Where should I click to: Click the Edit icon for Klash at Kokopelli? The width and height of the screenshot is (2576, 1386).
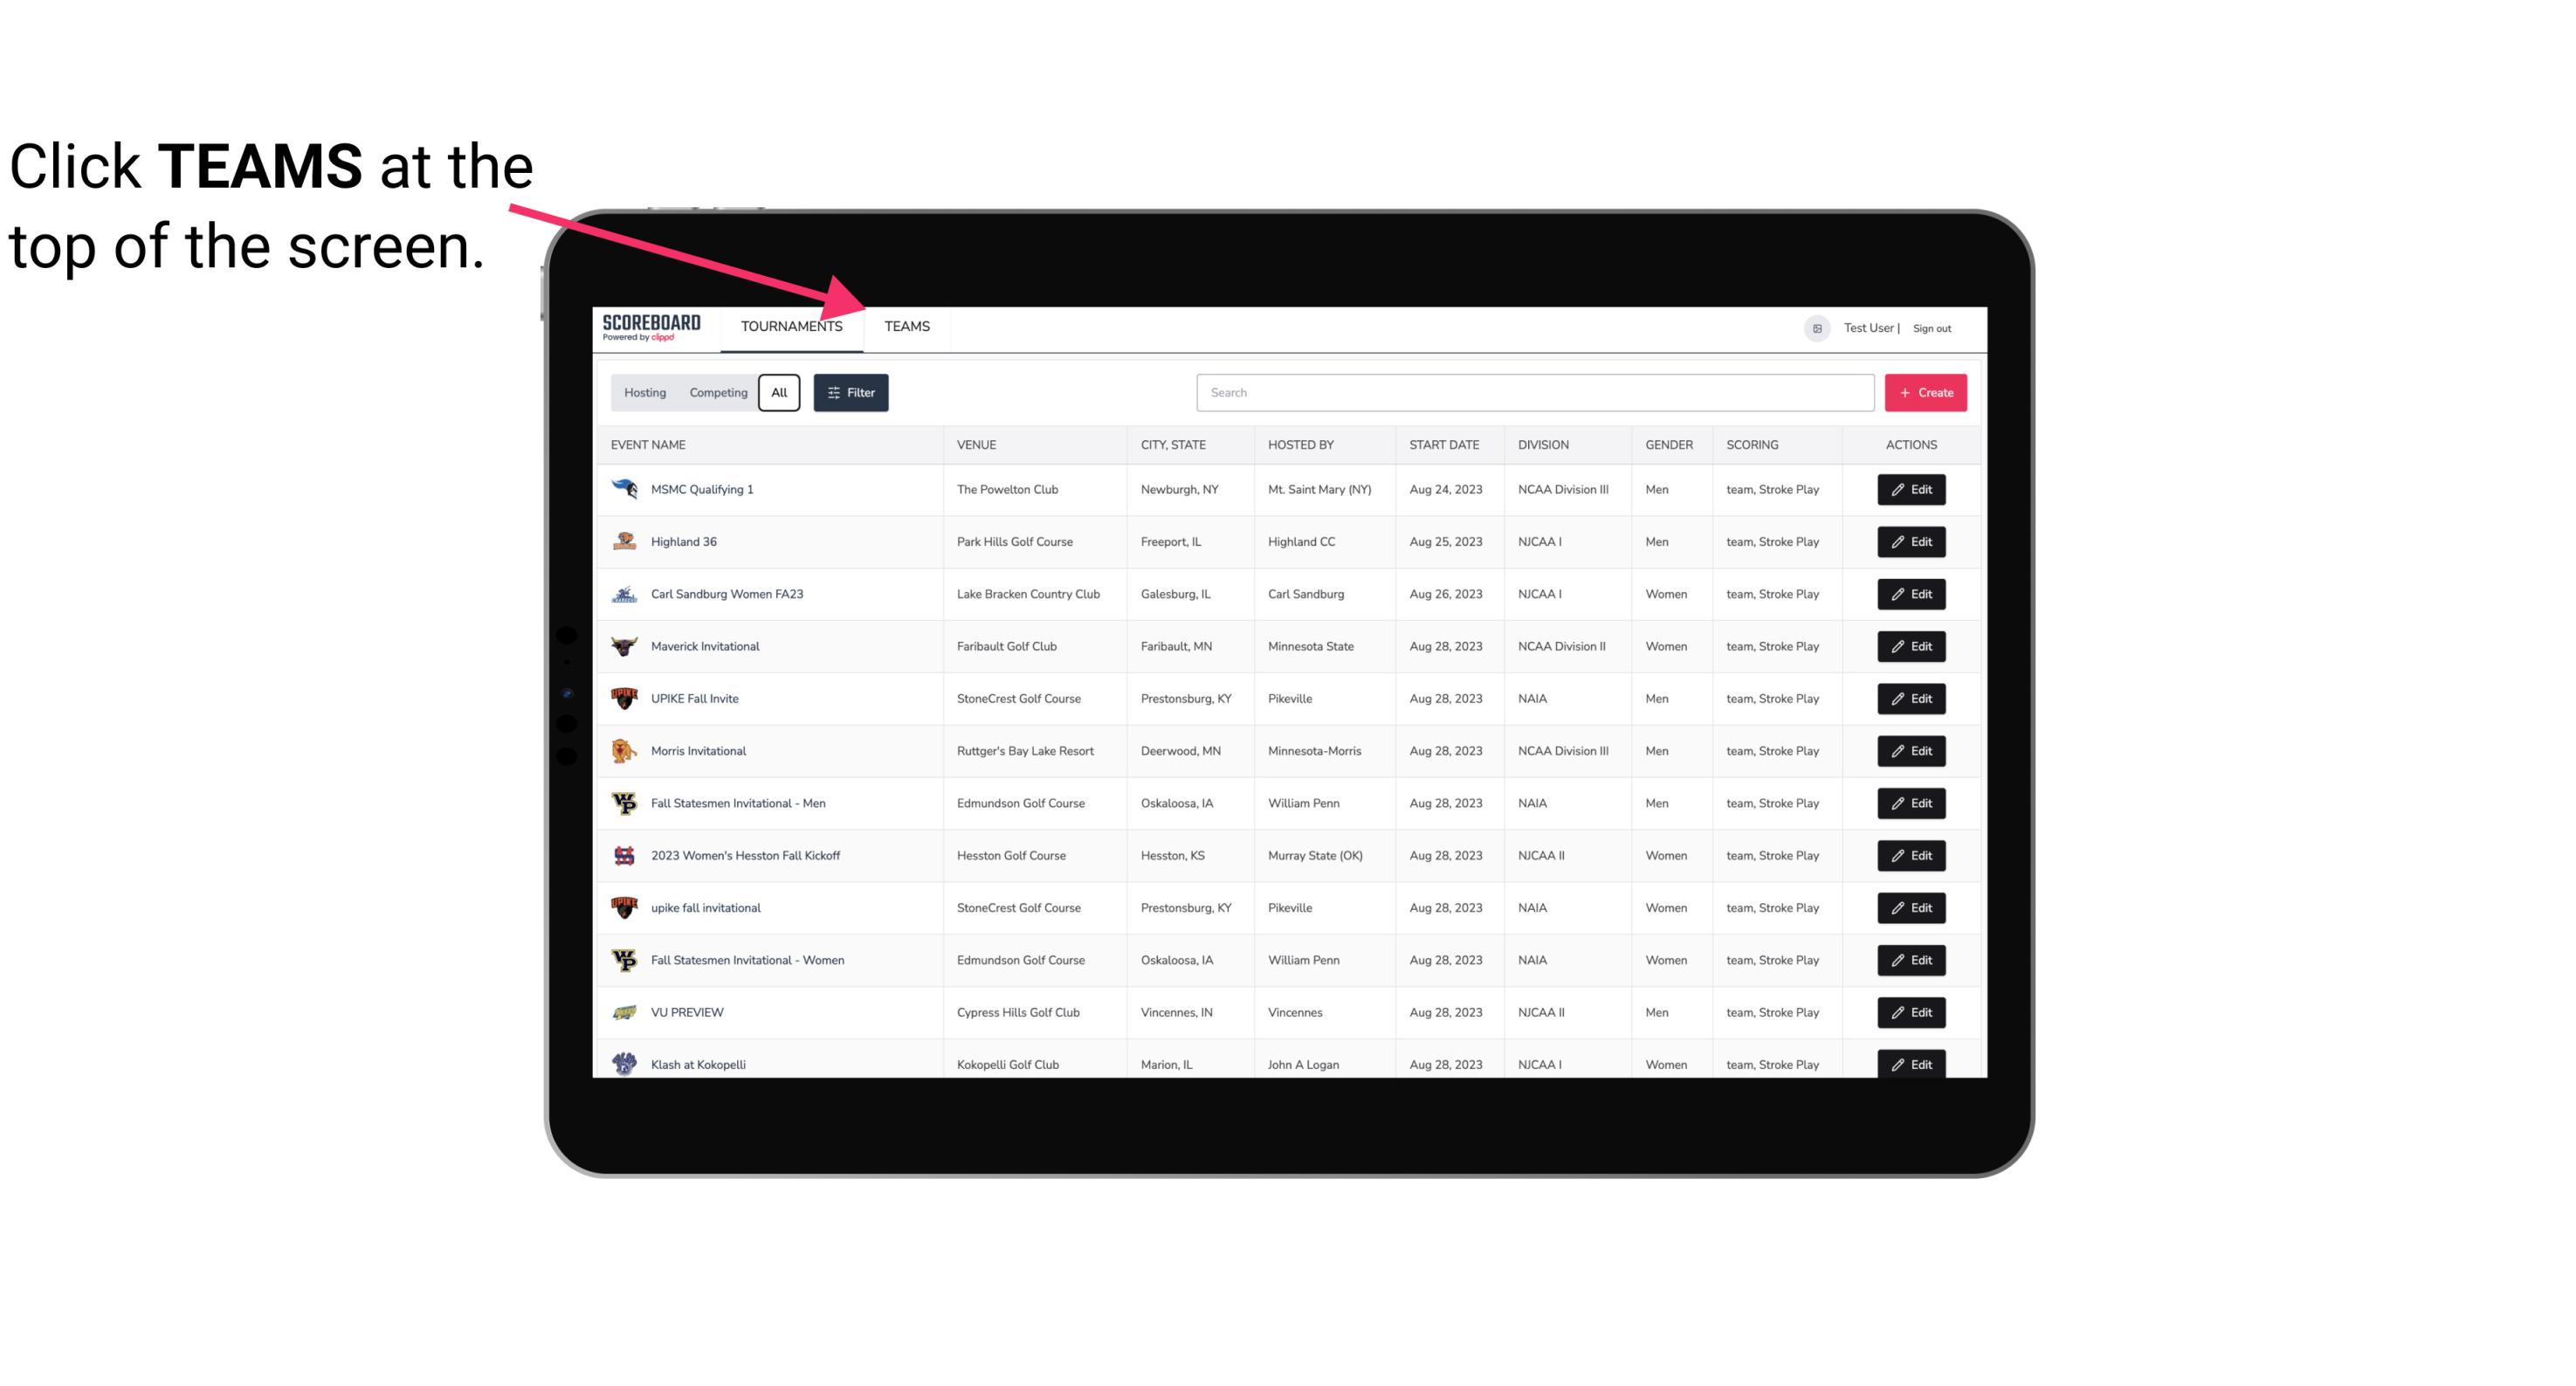[1912, 1064]
